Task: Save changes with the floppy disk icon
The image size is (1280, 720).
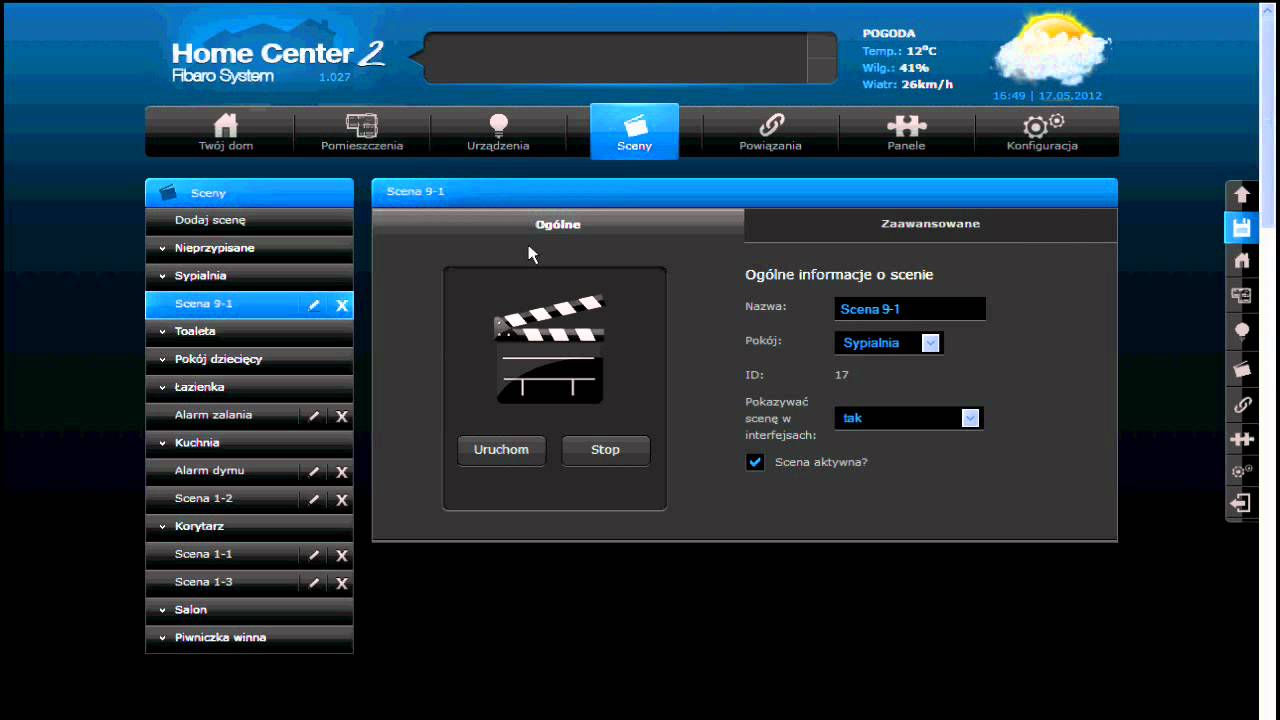Action: [x=1242, y=228]
